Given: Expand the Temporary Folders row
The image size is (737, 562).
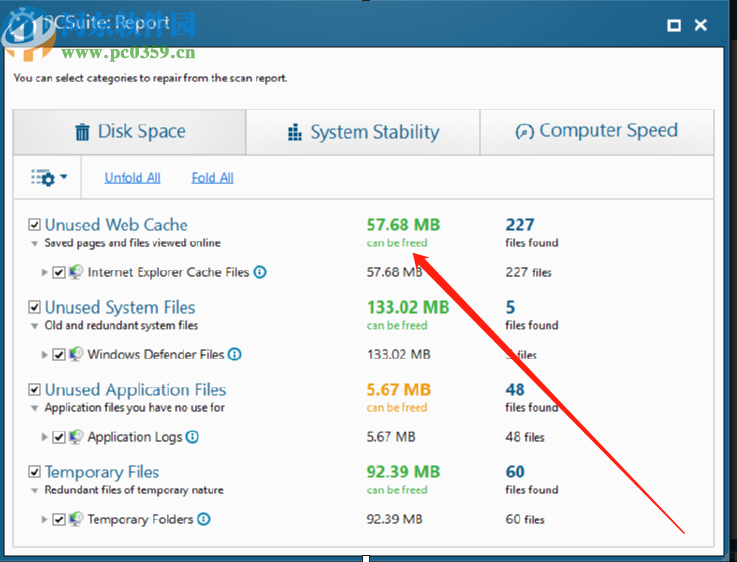Looking at the screenshot, I should coord(44,520).
